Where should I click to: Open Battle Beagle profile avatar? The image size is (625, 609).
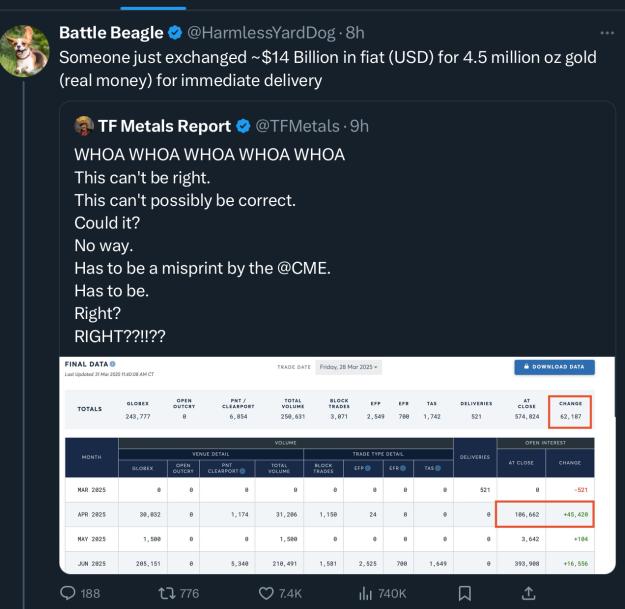[25, 51]
